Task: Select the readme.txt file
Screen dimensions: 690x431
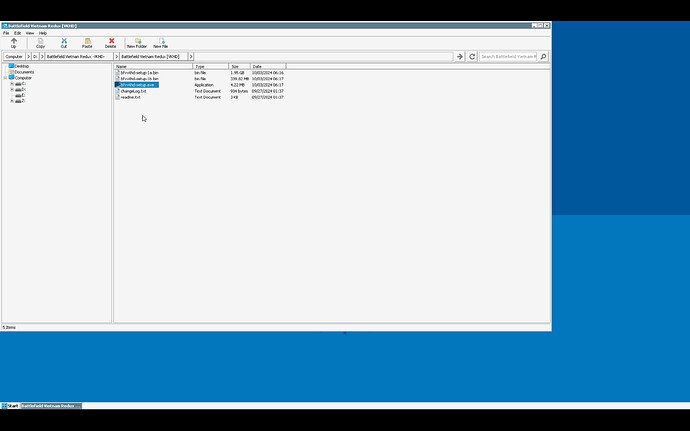Action: point(130,97)
